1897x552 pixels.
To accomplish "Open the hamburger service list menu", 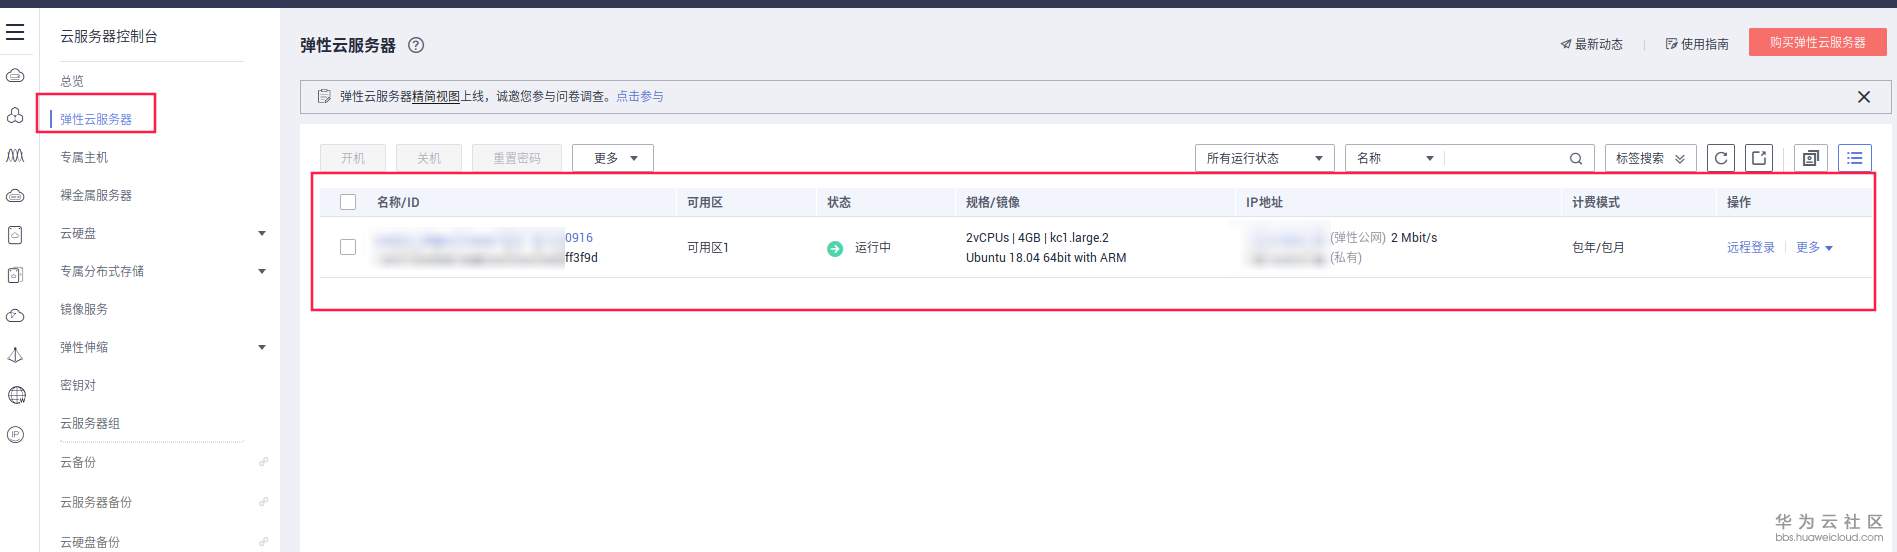I will point(15,33).
